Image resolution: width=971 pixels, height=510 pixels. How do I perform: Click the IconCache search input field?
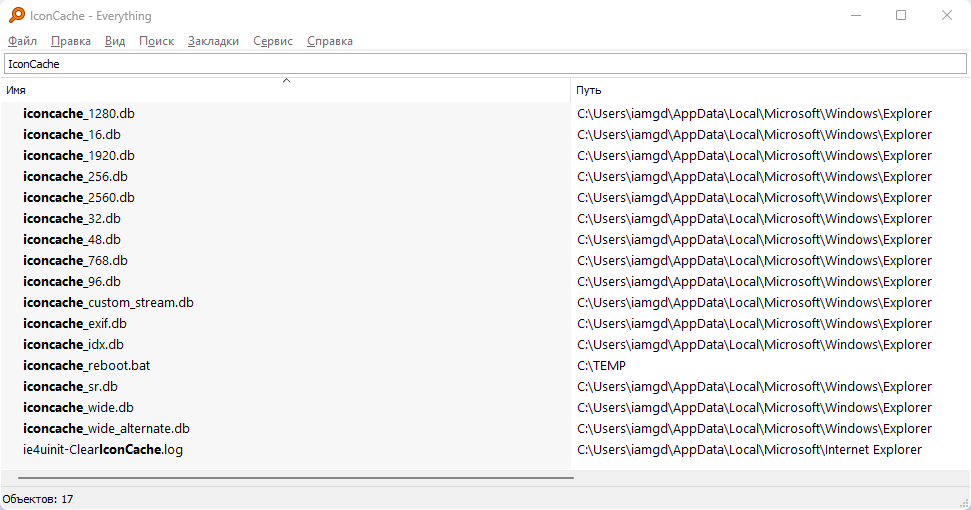485,64
